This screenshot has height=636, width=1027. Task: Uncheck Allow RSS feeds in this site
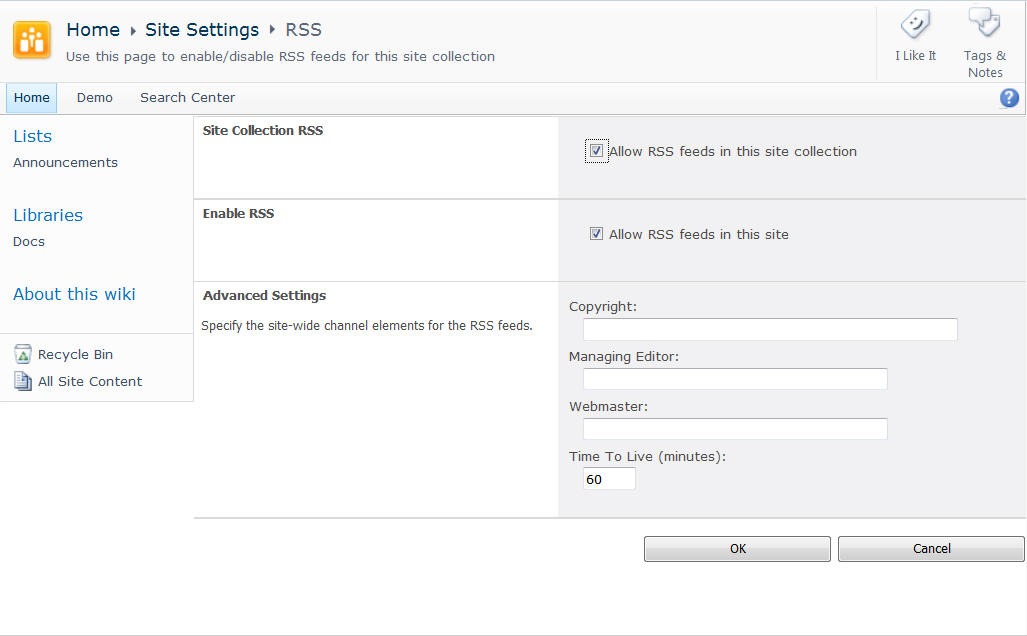pos(596,233)
